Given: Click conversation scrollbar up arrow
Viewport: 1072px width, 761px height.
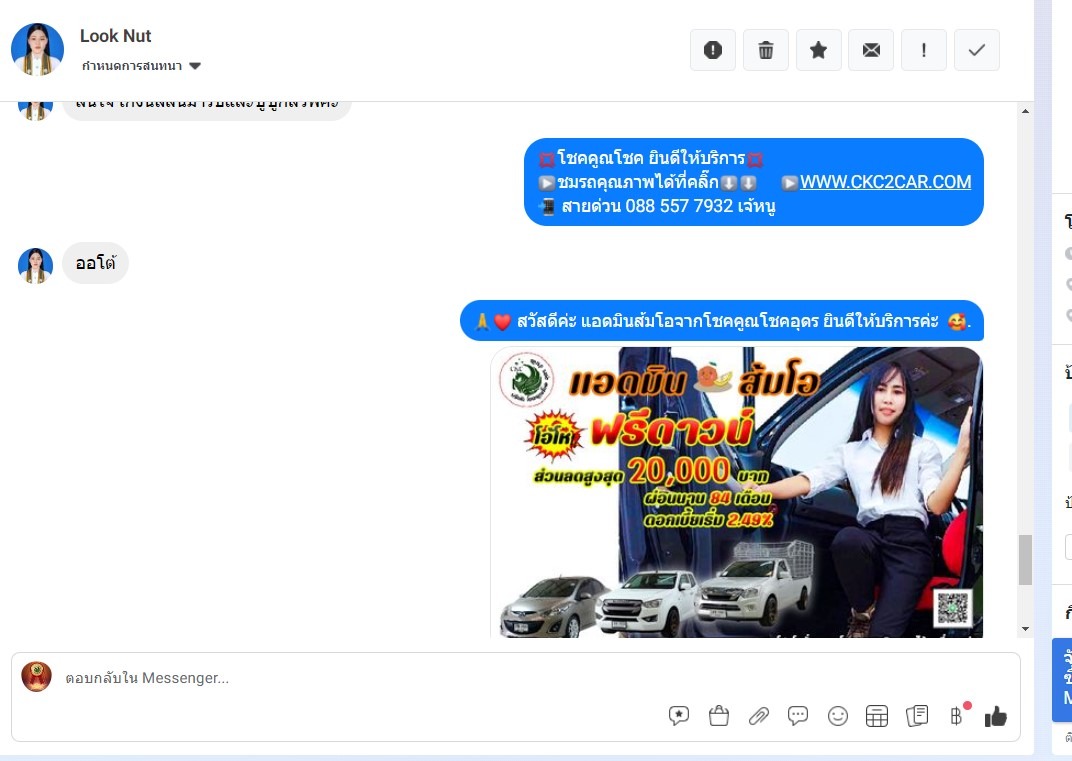Looking at the screenshot, I should (x=1025, y=111).
